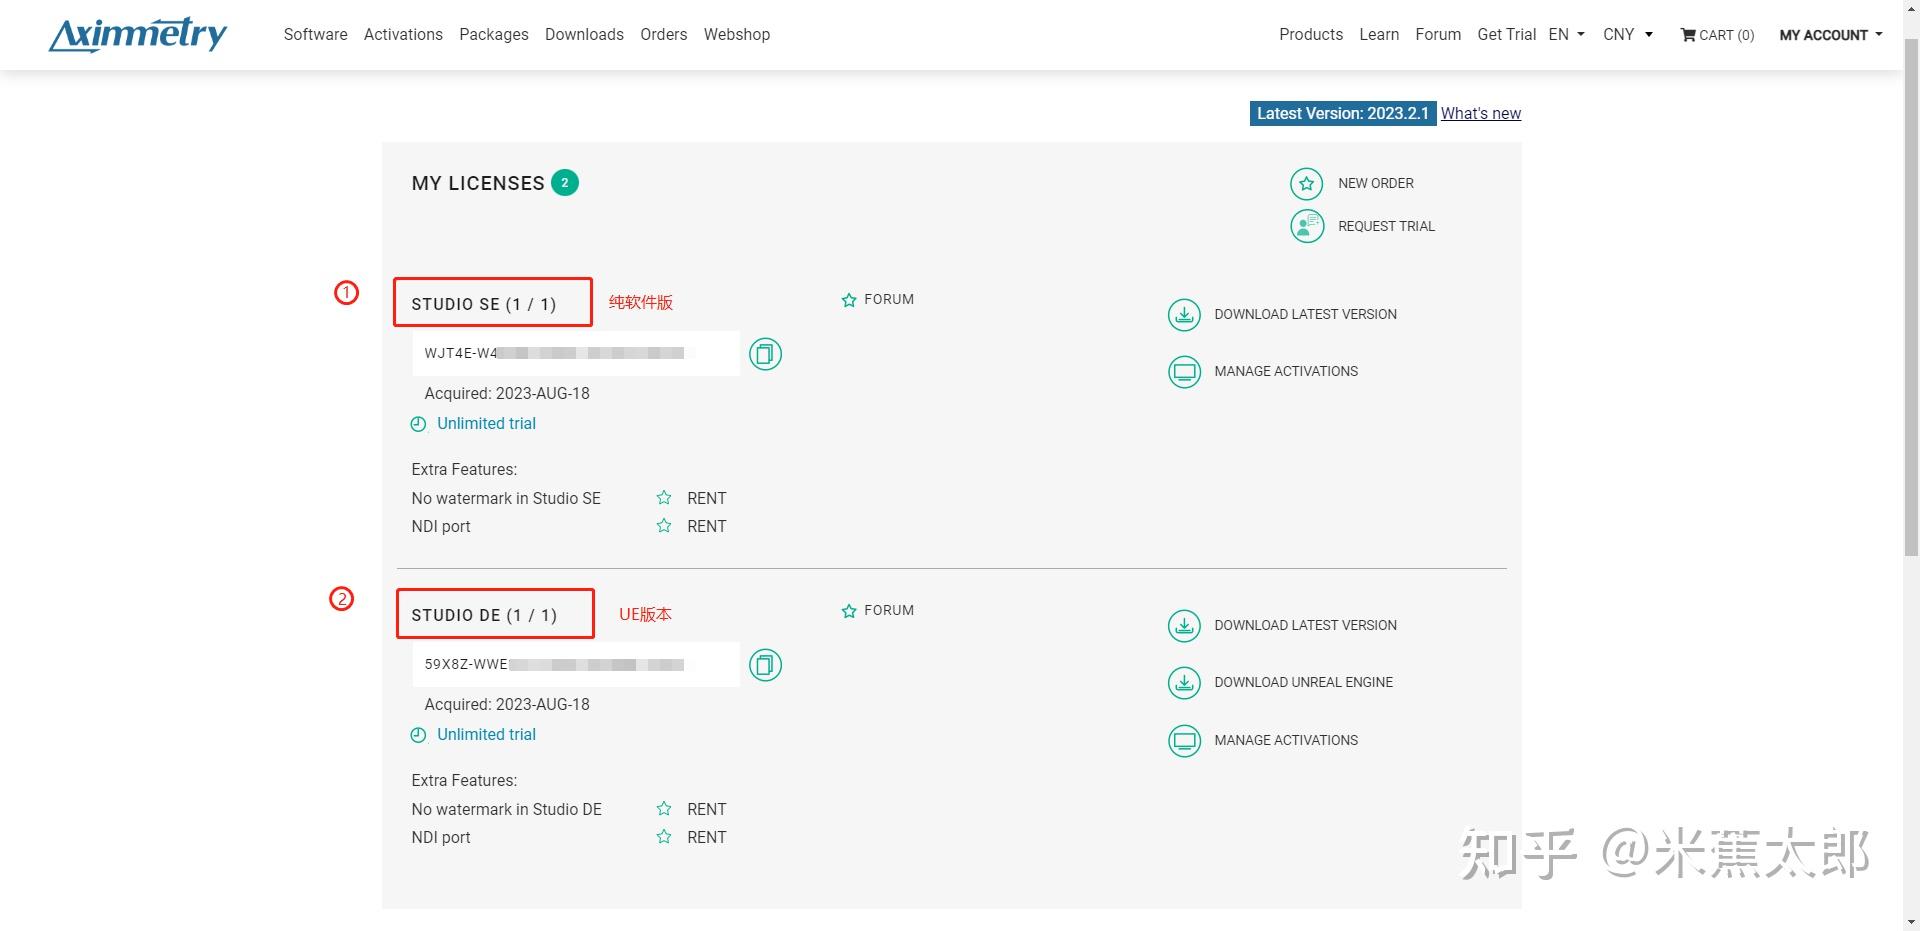Copy the Studio DE license key
The image size is (1920, 931).
coord(765,665)
